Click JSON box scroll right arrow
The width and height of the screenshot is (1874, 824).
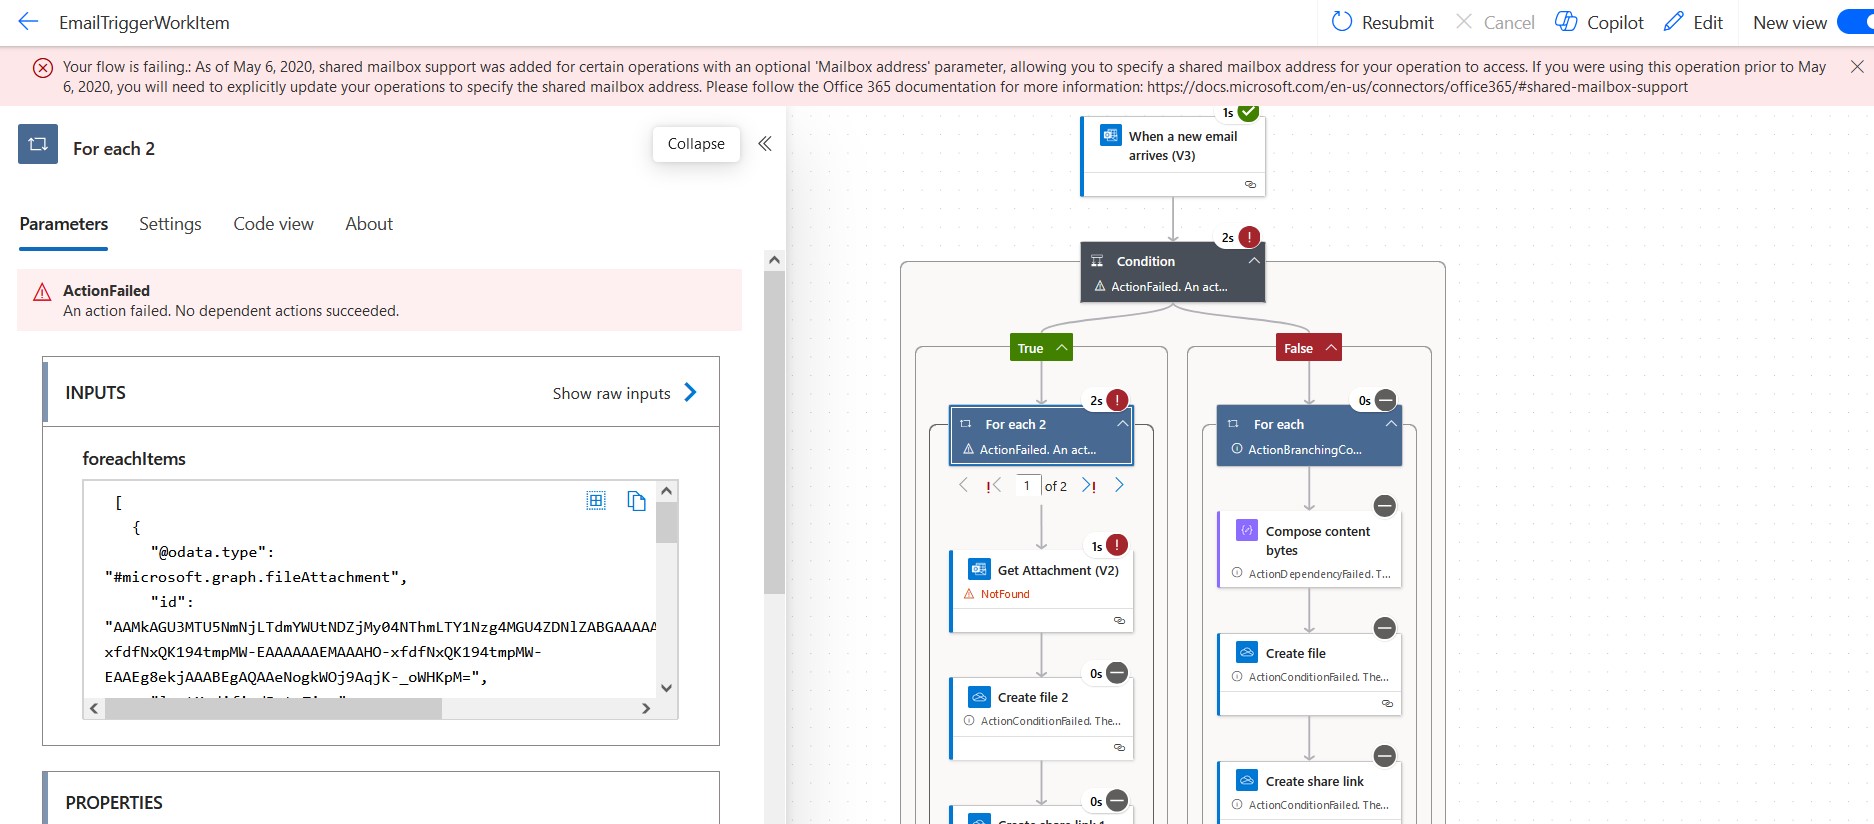pyautogui.click(x=646, y=708)
